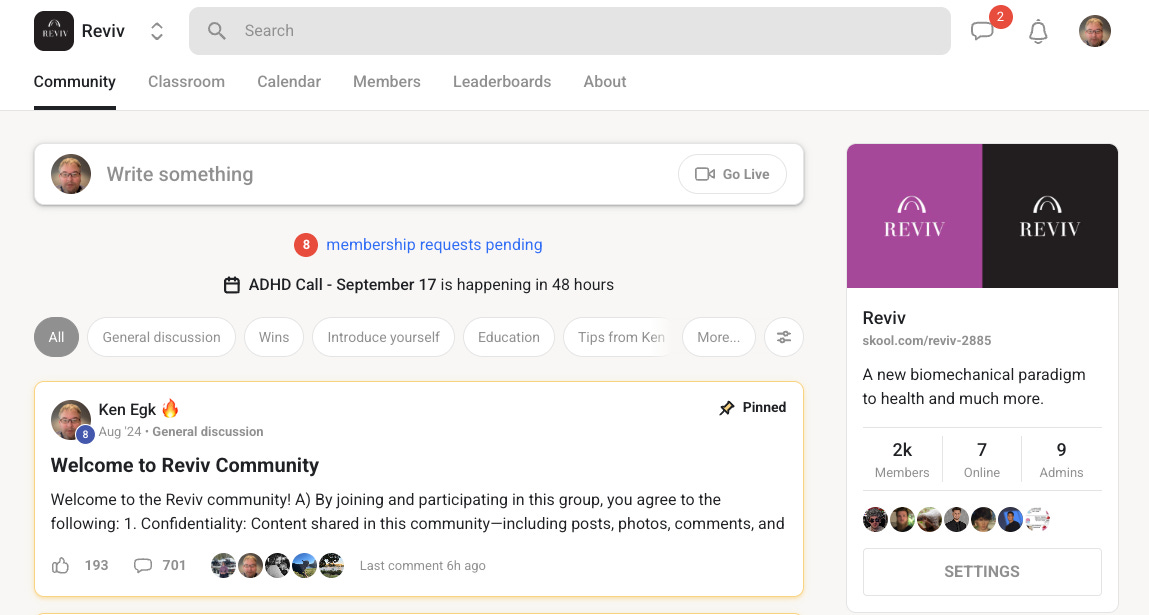The image size is (1149, 615).
Task: Filter by Introduce yourself
Action: [x=383, y=337]
